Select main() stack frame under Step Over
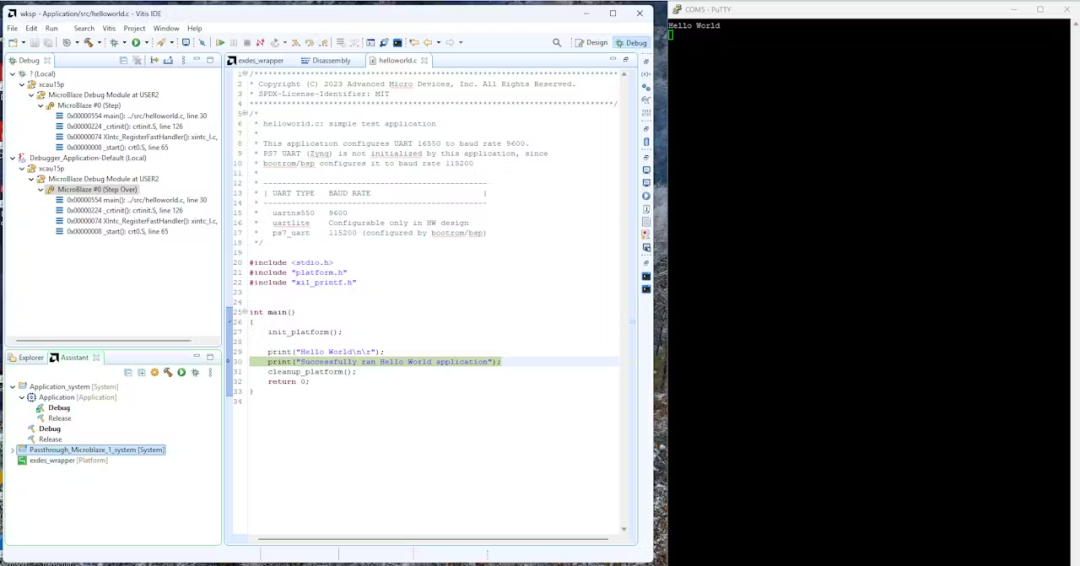Screen dimensions: 1080x566 pos(136,200)
